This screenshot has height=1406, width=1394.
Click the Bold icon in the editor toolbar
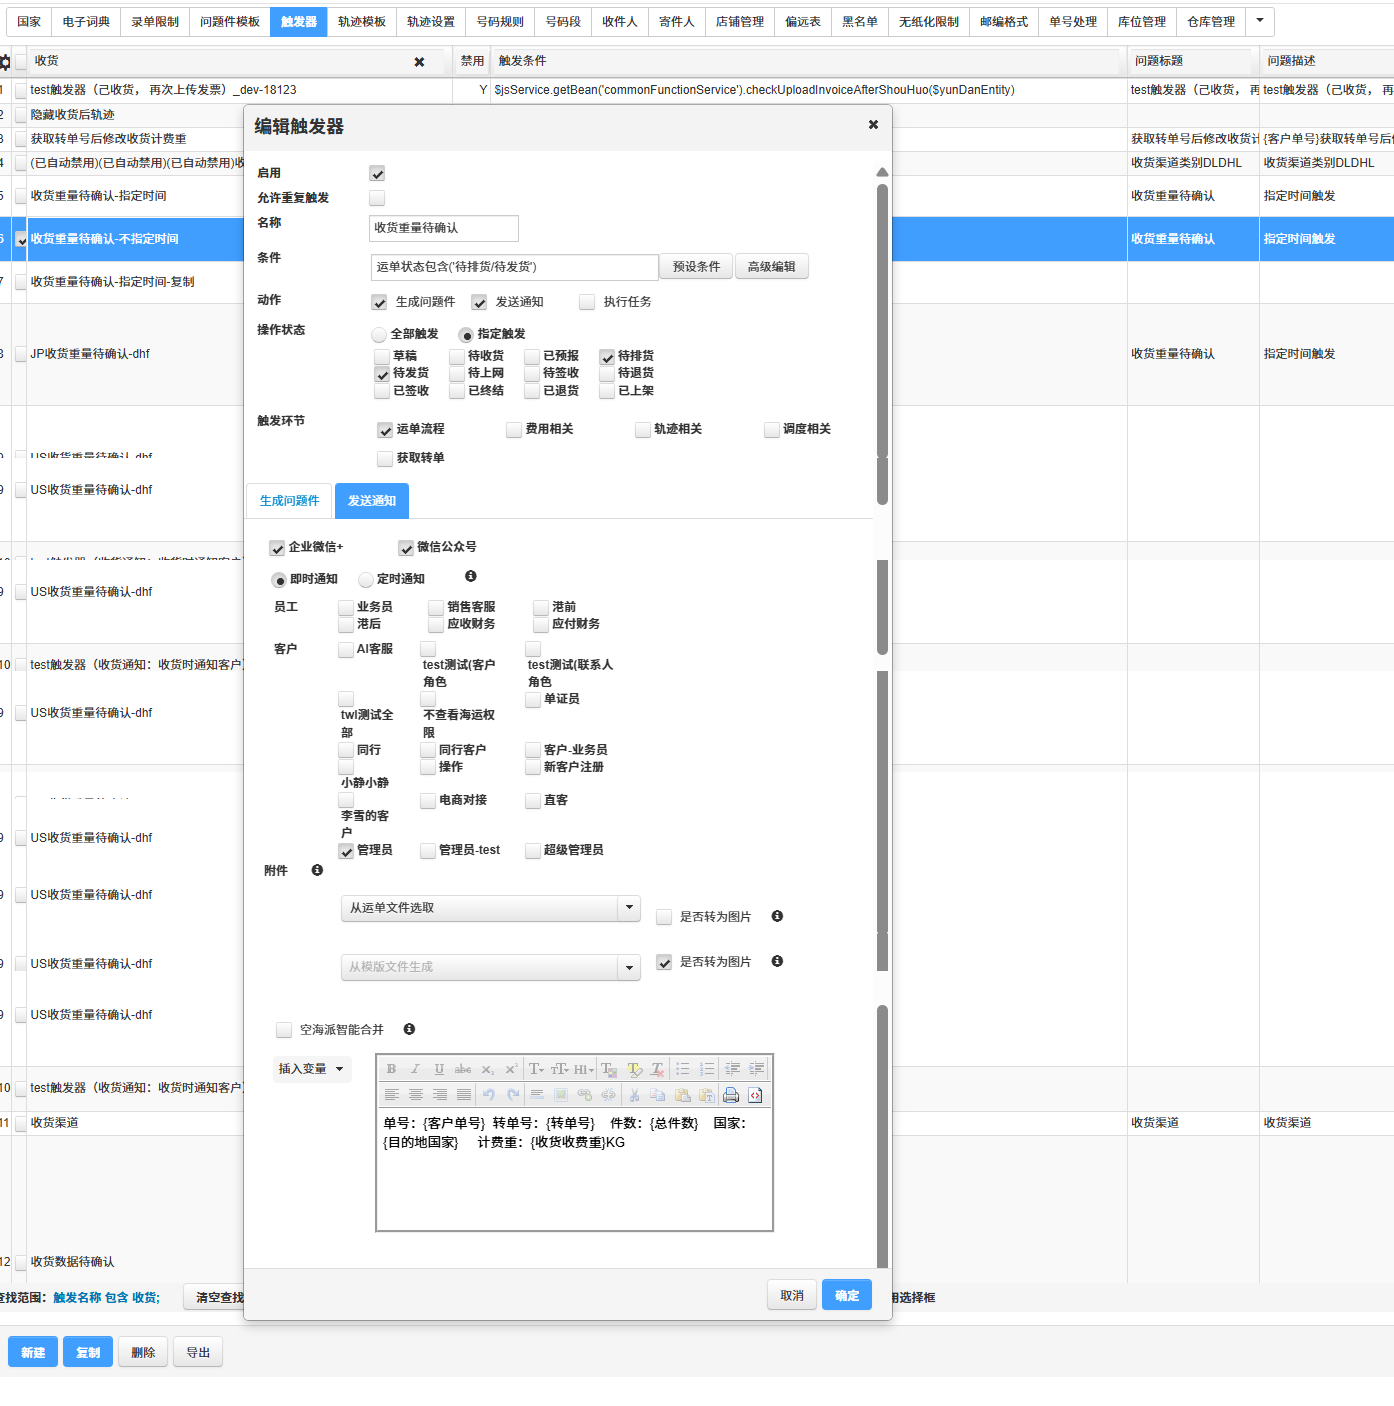[x=391, y=1069]
